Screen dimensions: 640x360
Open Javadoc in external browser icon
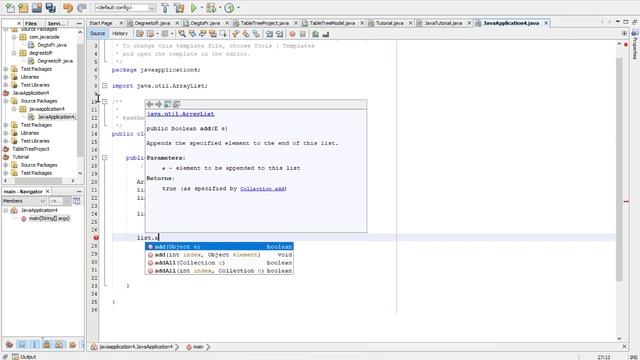click(x=167, y=104)
